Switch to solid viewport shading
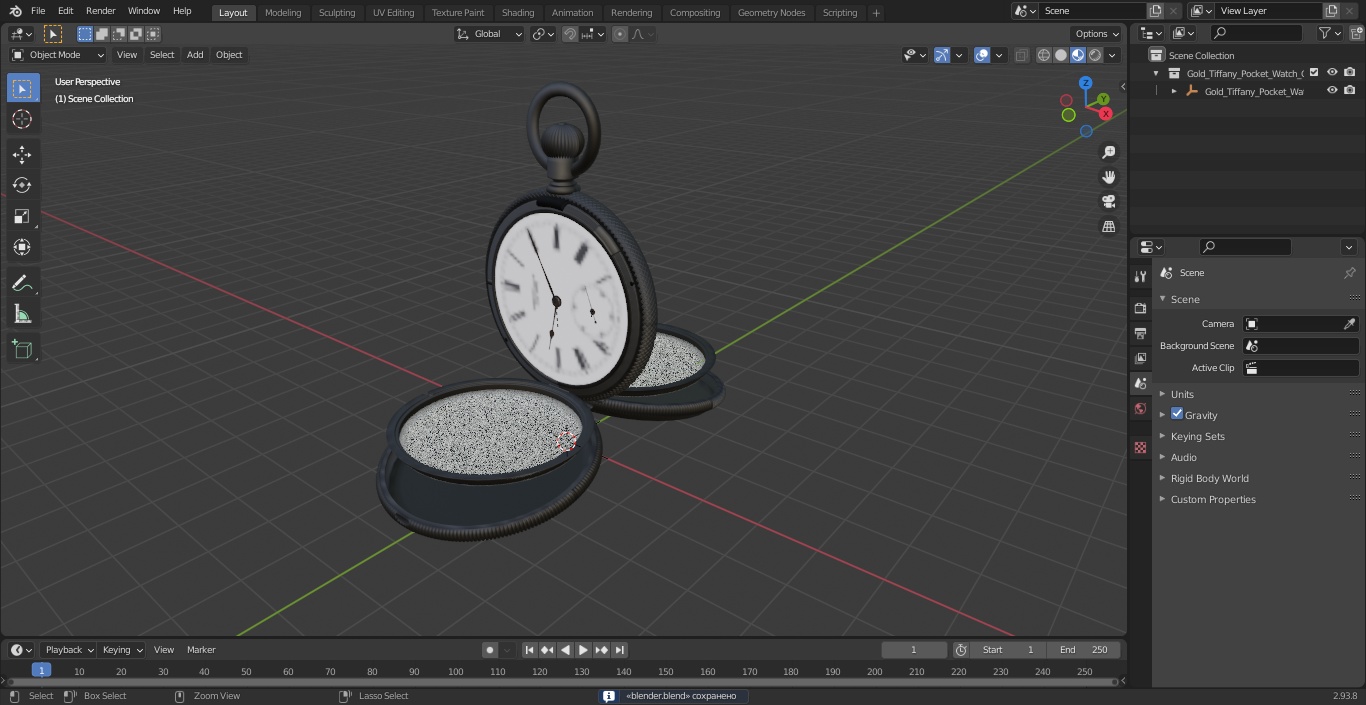The width and height of the screenshot is (1366, 705). click(x=1061, y=55)
